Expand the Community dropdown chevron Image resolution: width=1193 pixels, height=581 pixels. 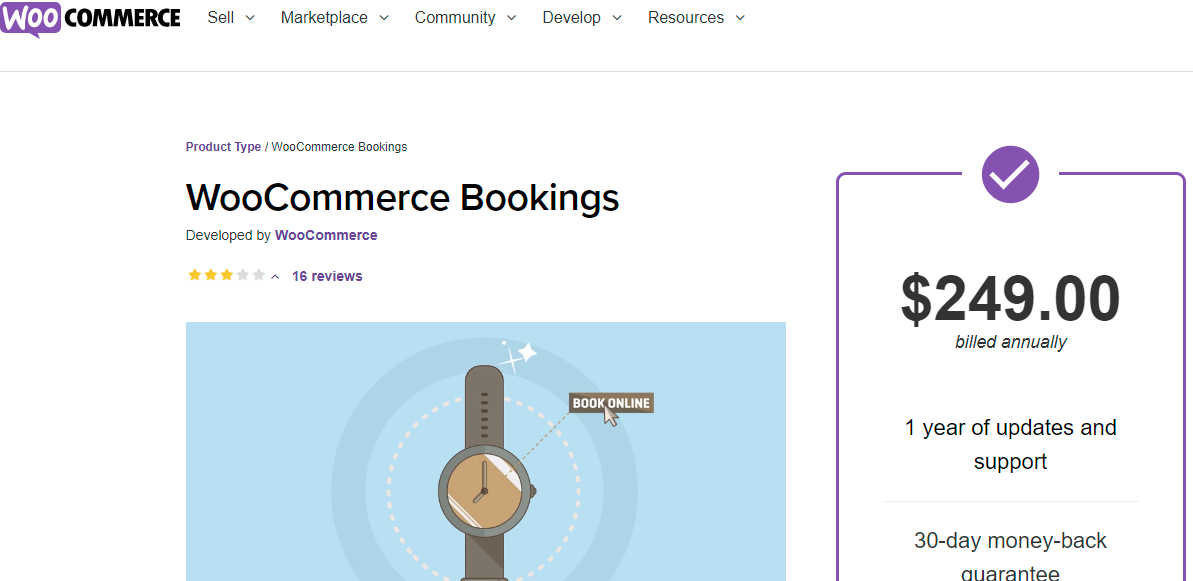512,18
